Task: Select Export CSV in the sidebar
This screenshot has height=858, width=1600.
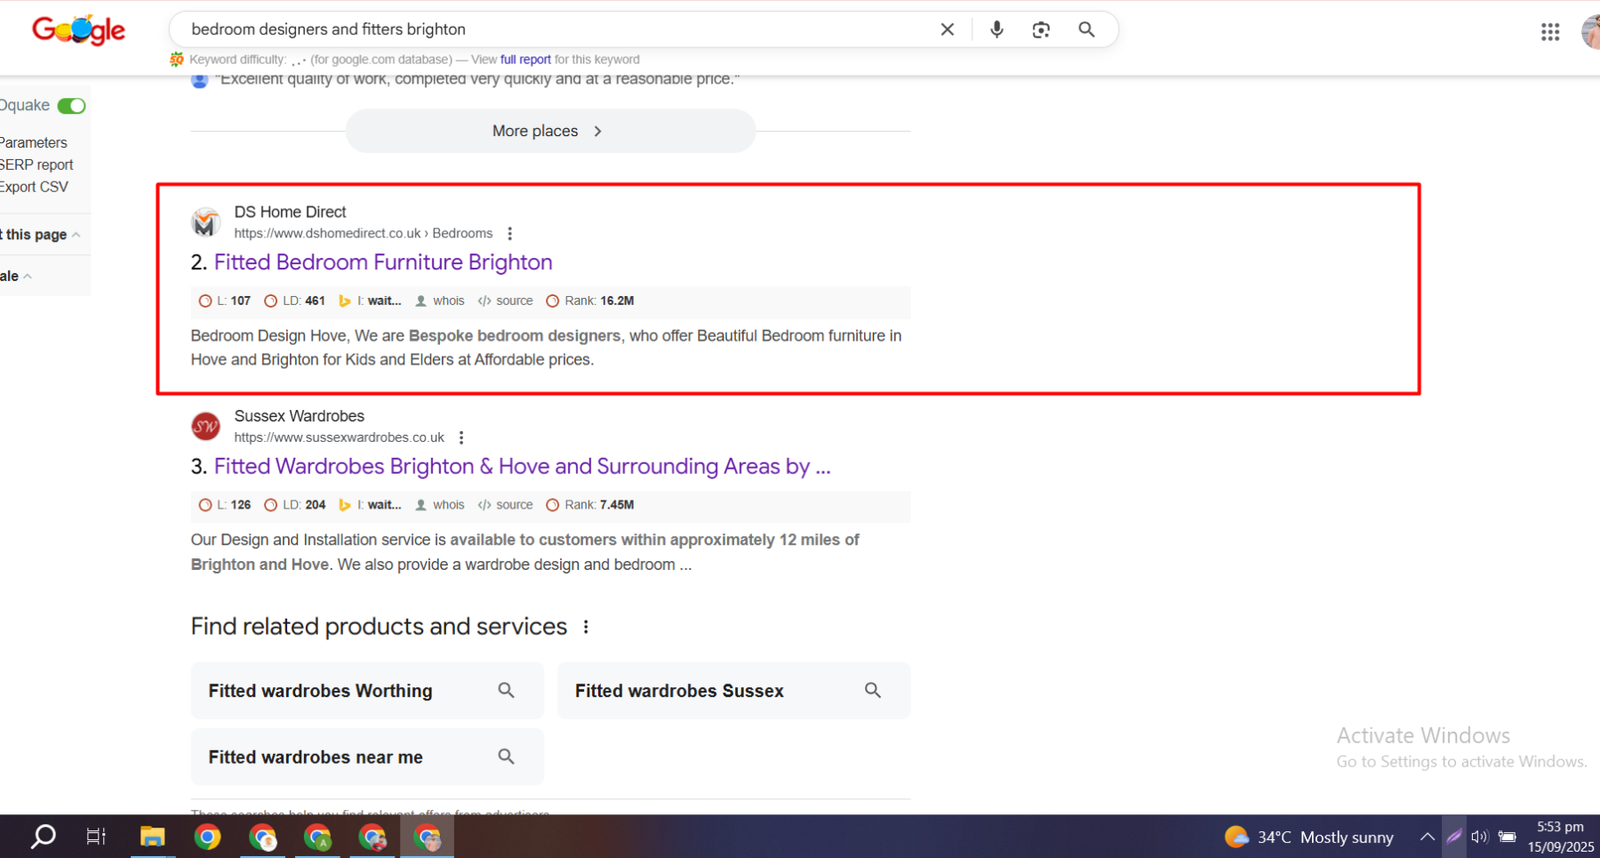Action: click(x=35, y=187)
